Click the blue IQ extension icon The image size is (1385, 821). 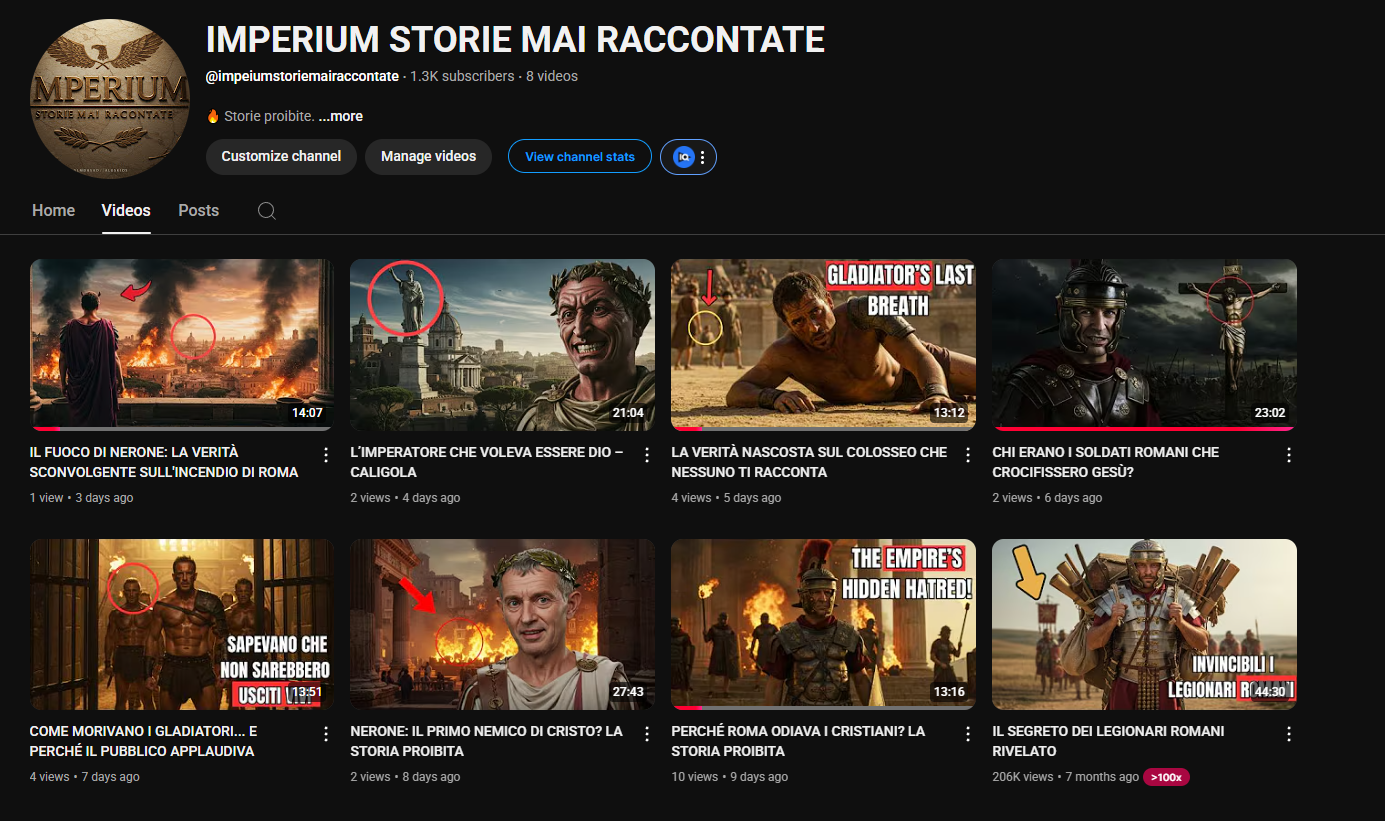[684, 157]
